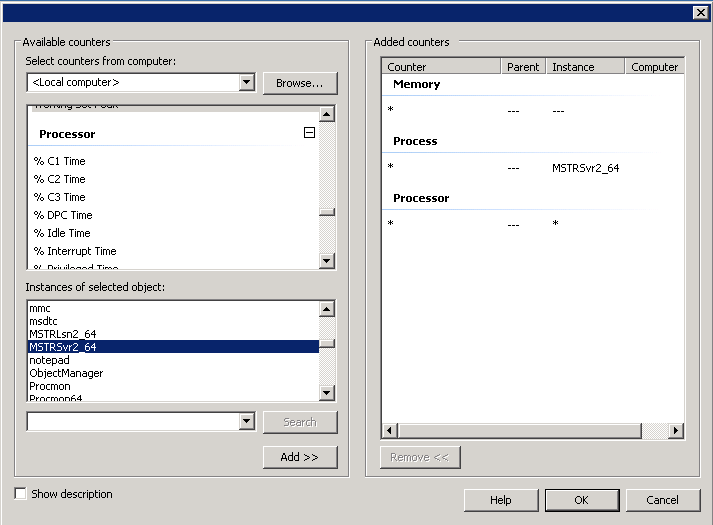Screen dimensions: 713x525
Task: Open the computer selection dropdown
Action: pos(247,82)
